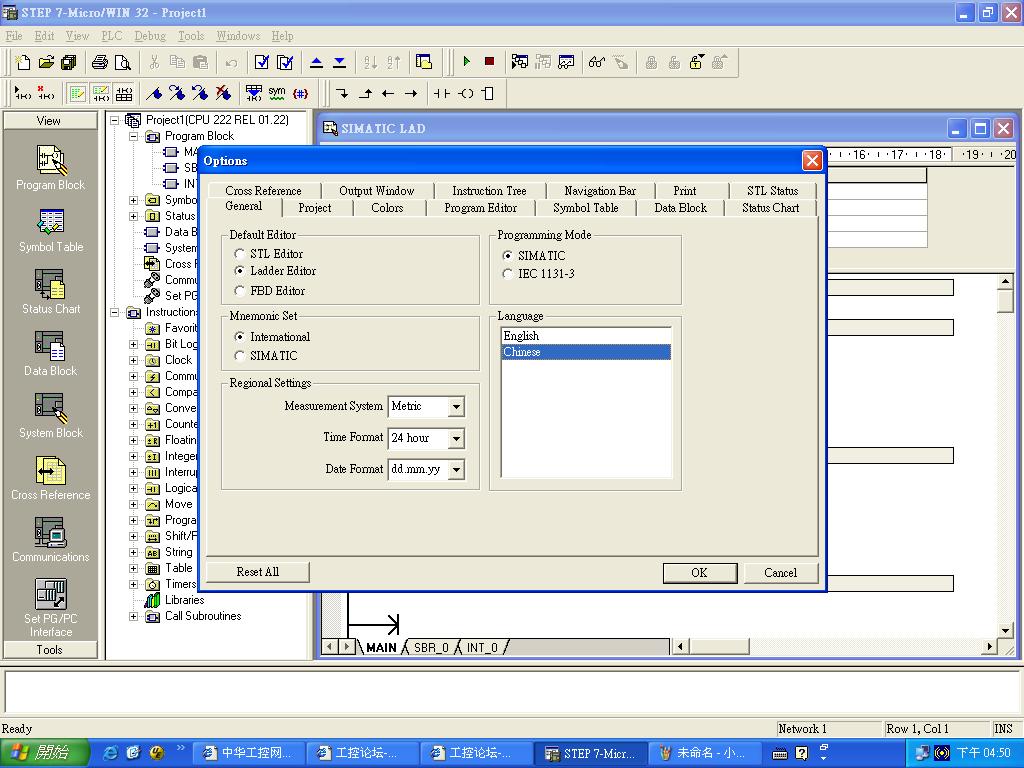Open the Measurement System dropdown
This screenshot has width=1024, height=768.
[456, 407]
